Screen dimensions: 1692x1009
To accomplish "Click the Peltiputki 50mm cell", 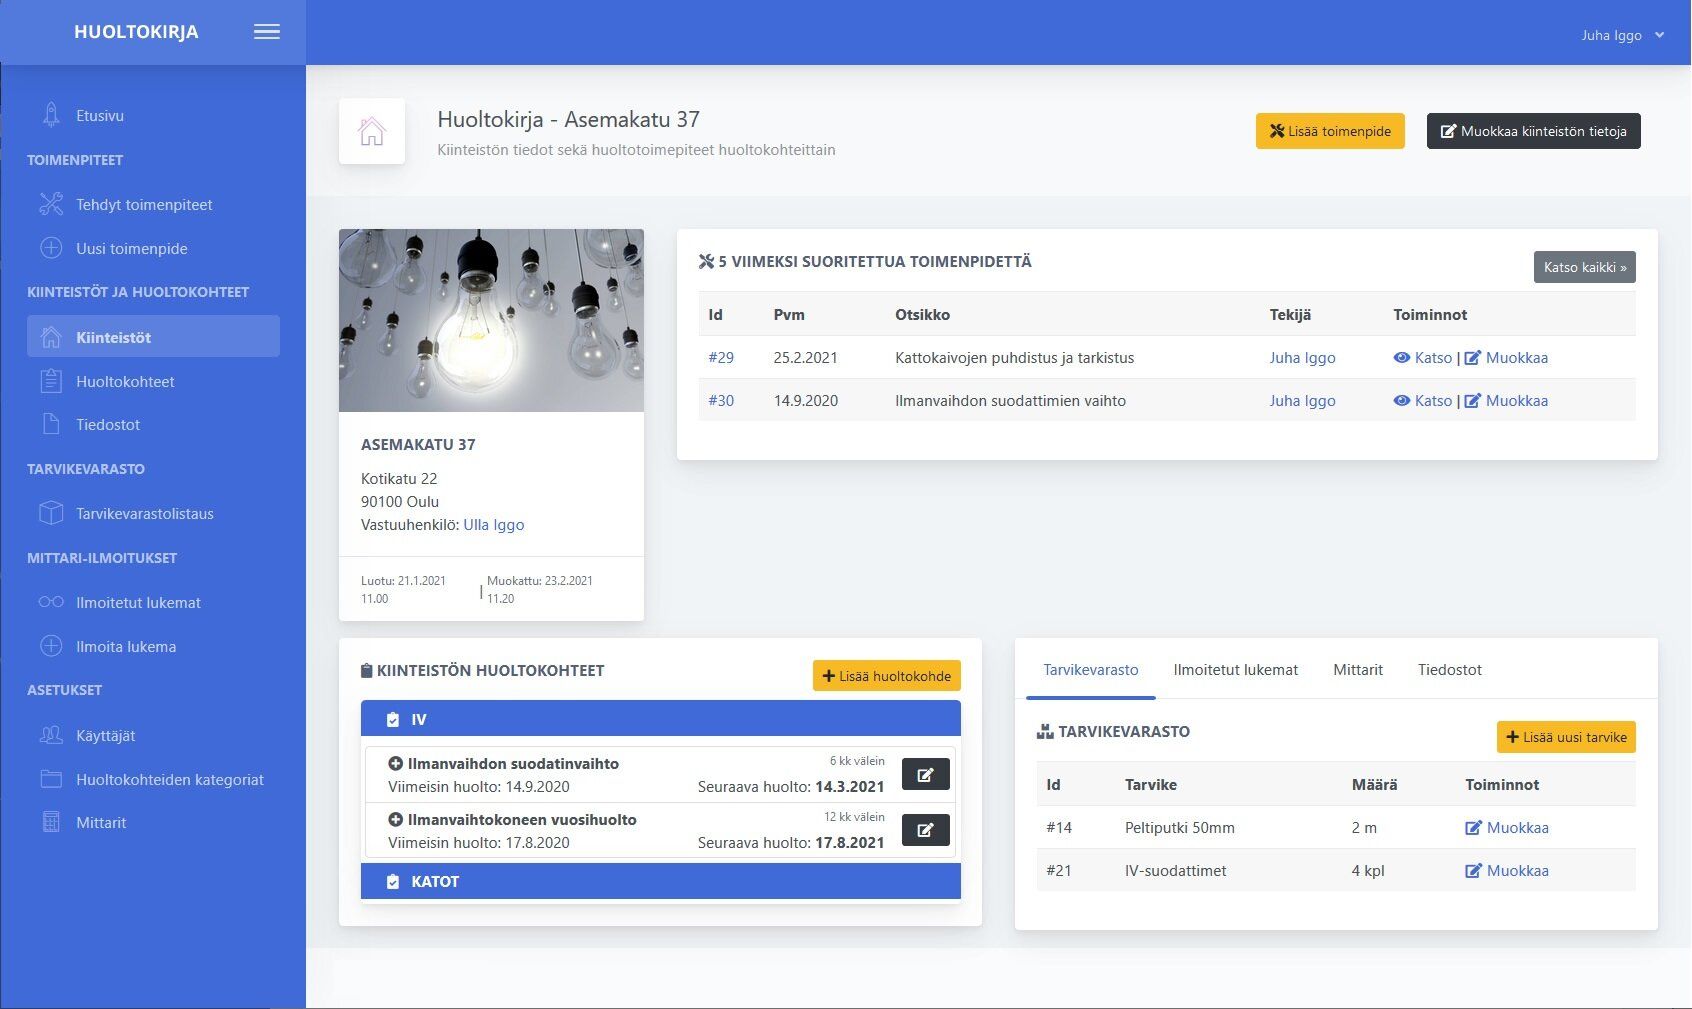I will [x=1179, y=828].
